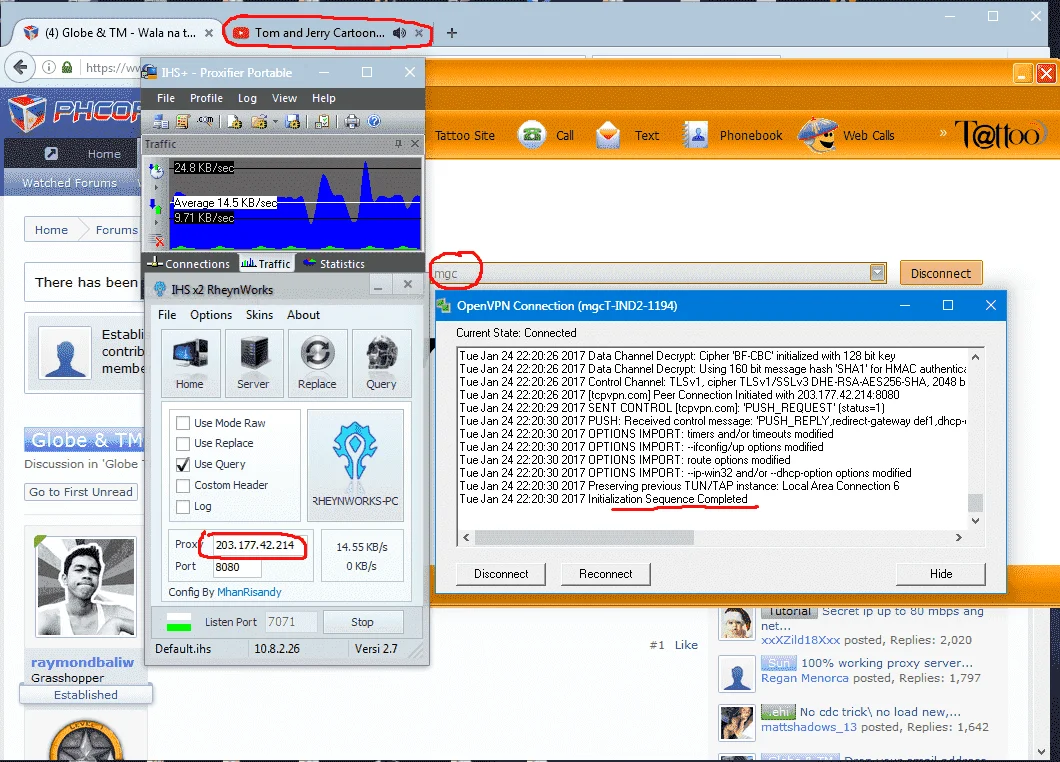This screenshot has width=1060, height=762.
Task: Enable Use Mode Raw checkbox
Action: click(183, 423)
